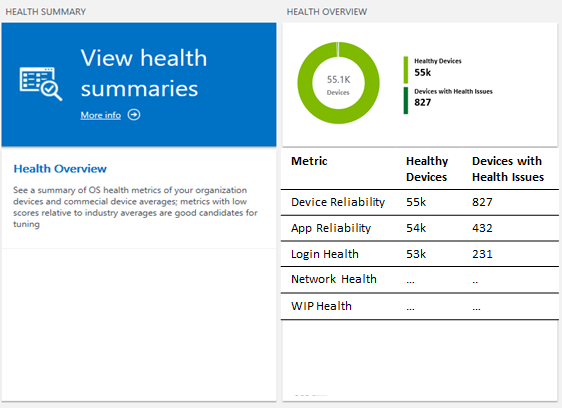Click the More info arrow circle icon

tap(134, 115)
